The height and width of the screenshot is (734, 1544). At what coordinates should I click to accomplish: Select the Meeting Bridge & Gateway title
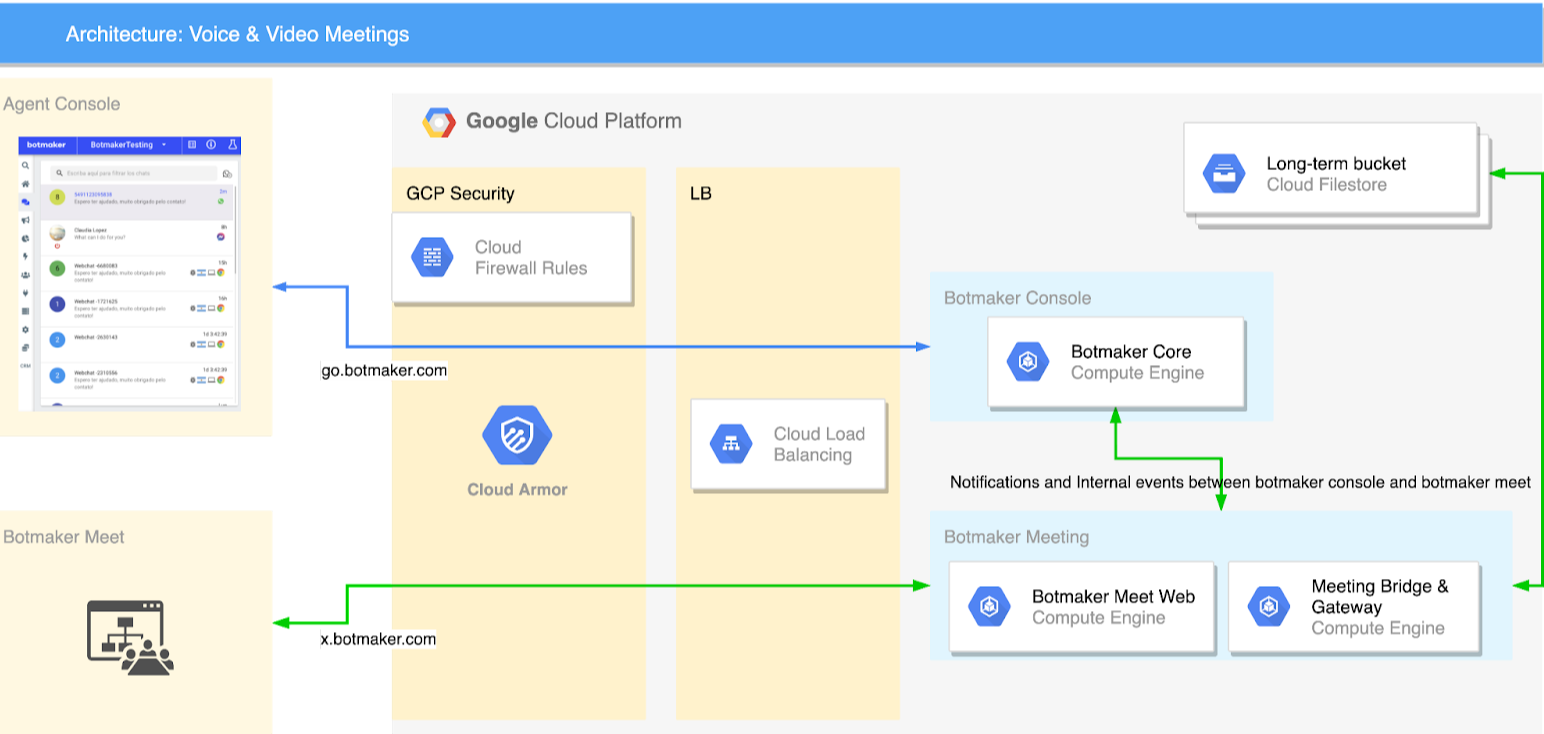point(1380,597)
